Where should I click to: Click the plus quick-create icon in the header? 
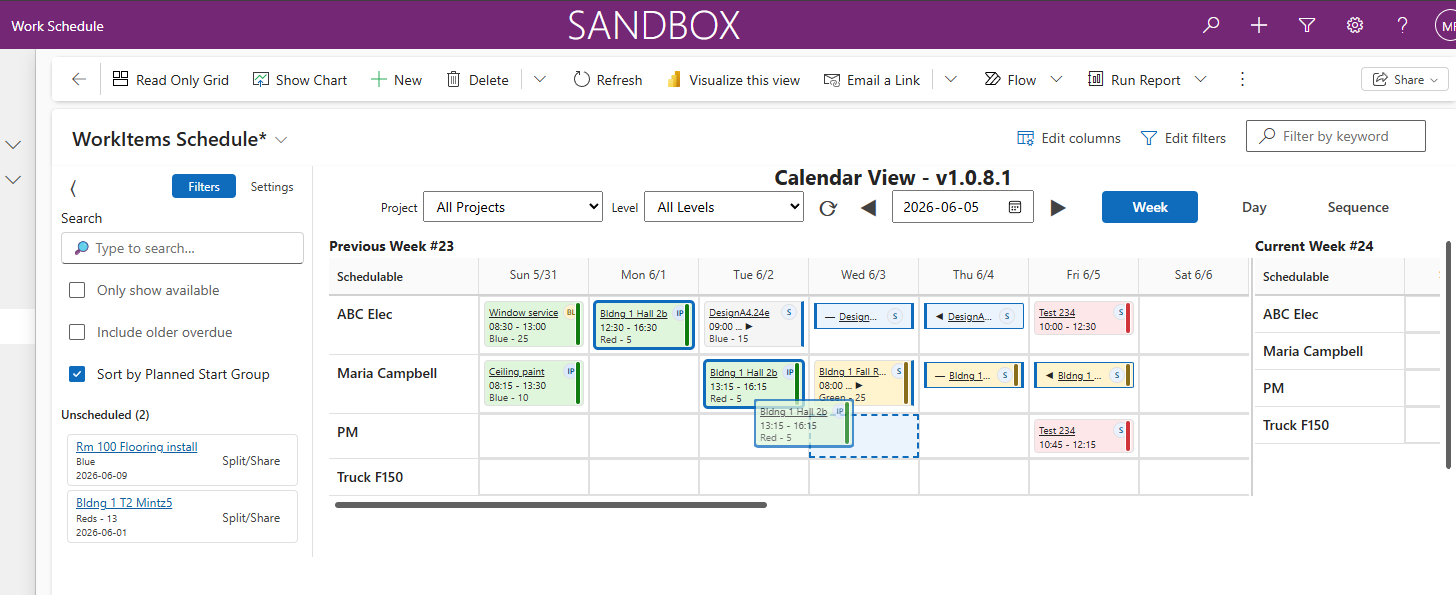pyautogui.click(x=1259, y=25)
